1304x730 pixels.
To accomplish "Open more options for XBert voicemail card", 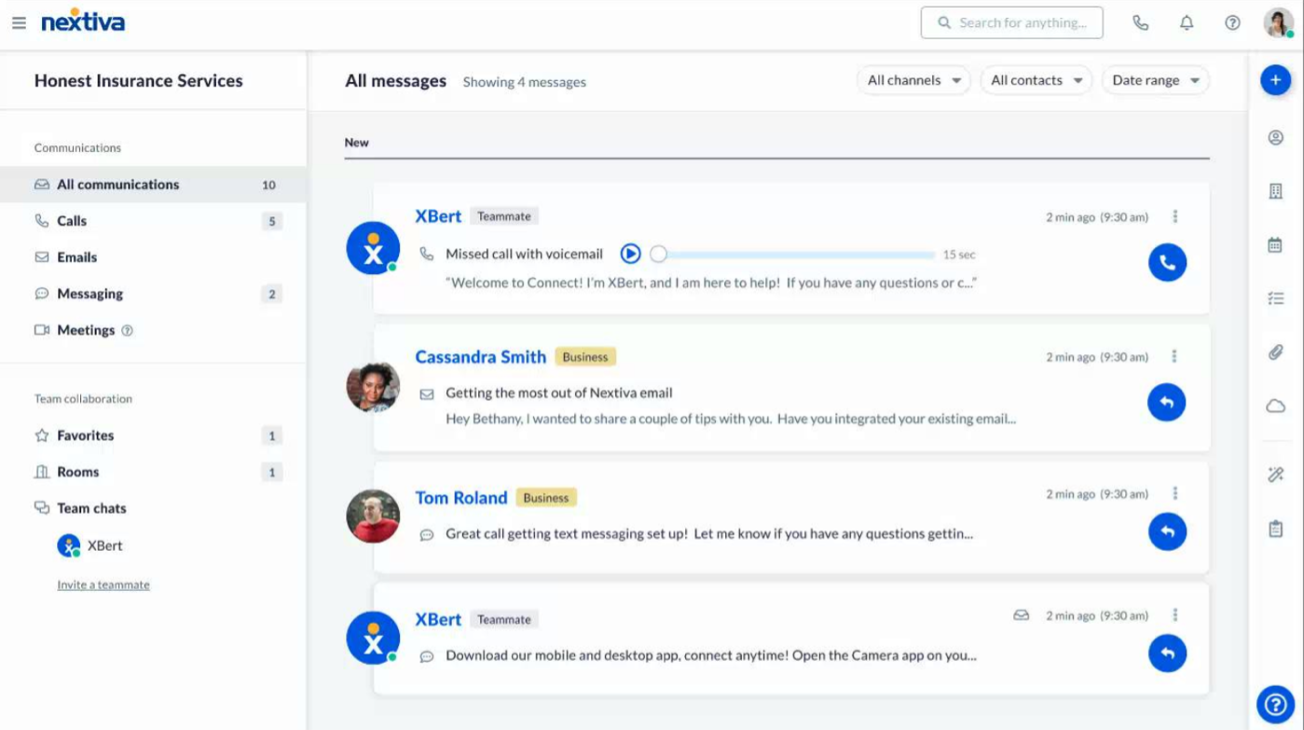I will click(1175, 217).
